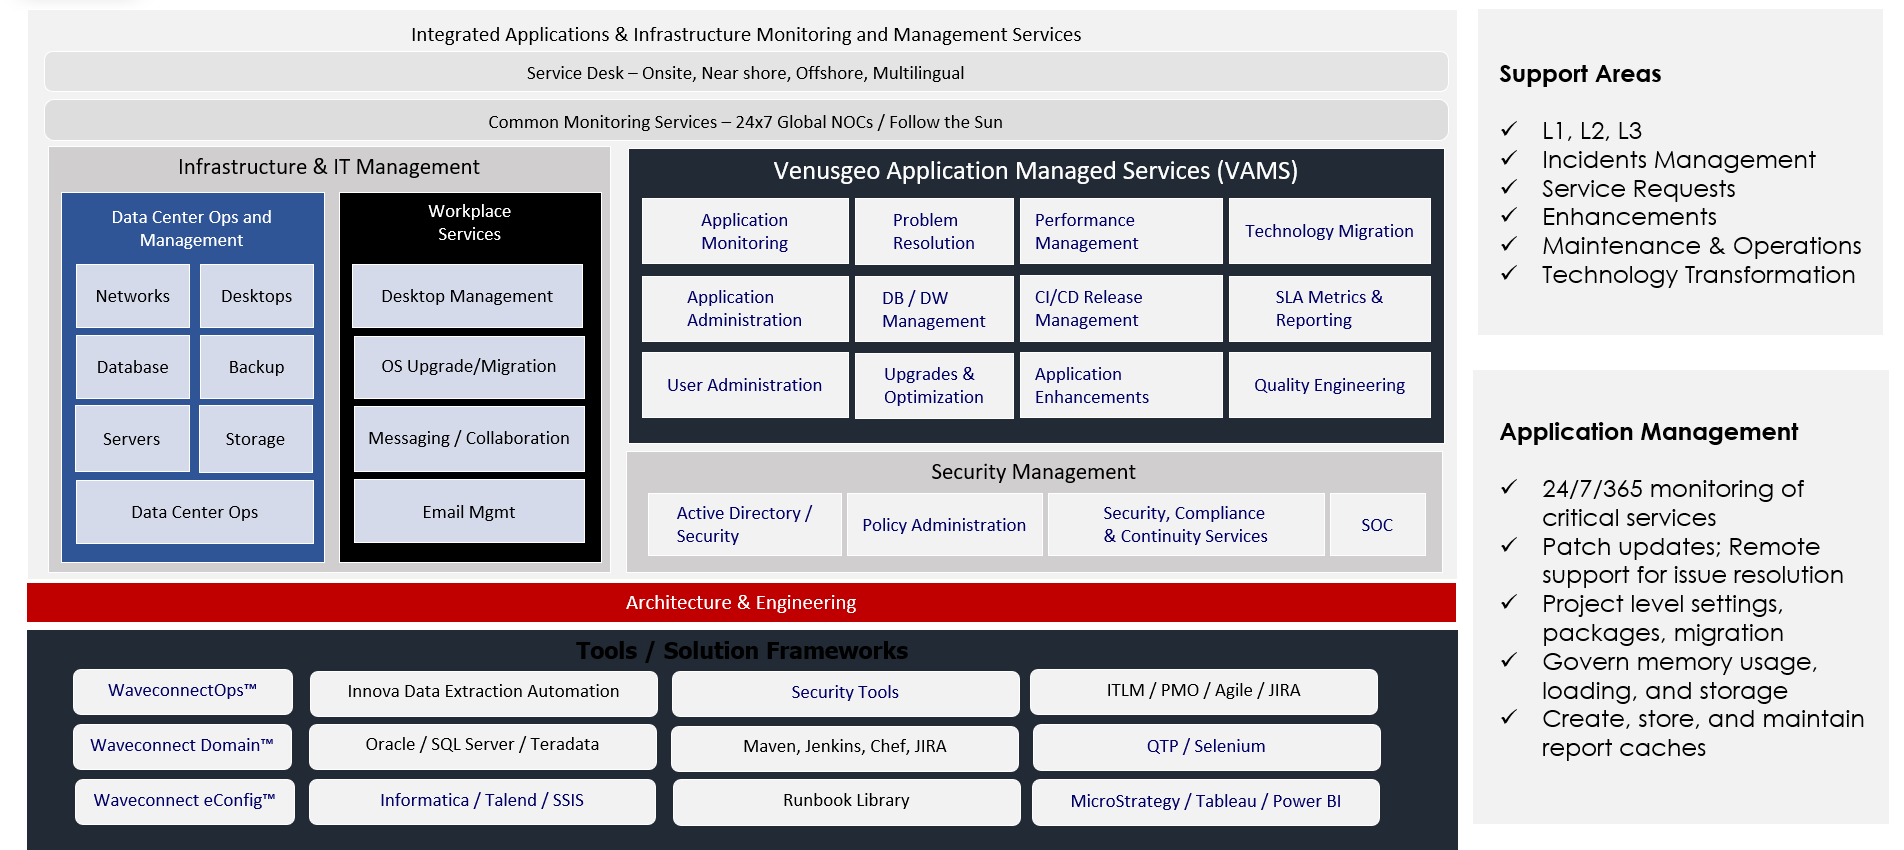Click the checkmark next to Patch updates
The width and height of the screenshot is (1904, 850).
1509,545
